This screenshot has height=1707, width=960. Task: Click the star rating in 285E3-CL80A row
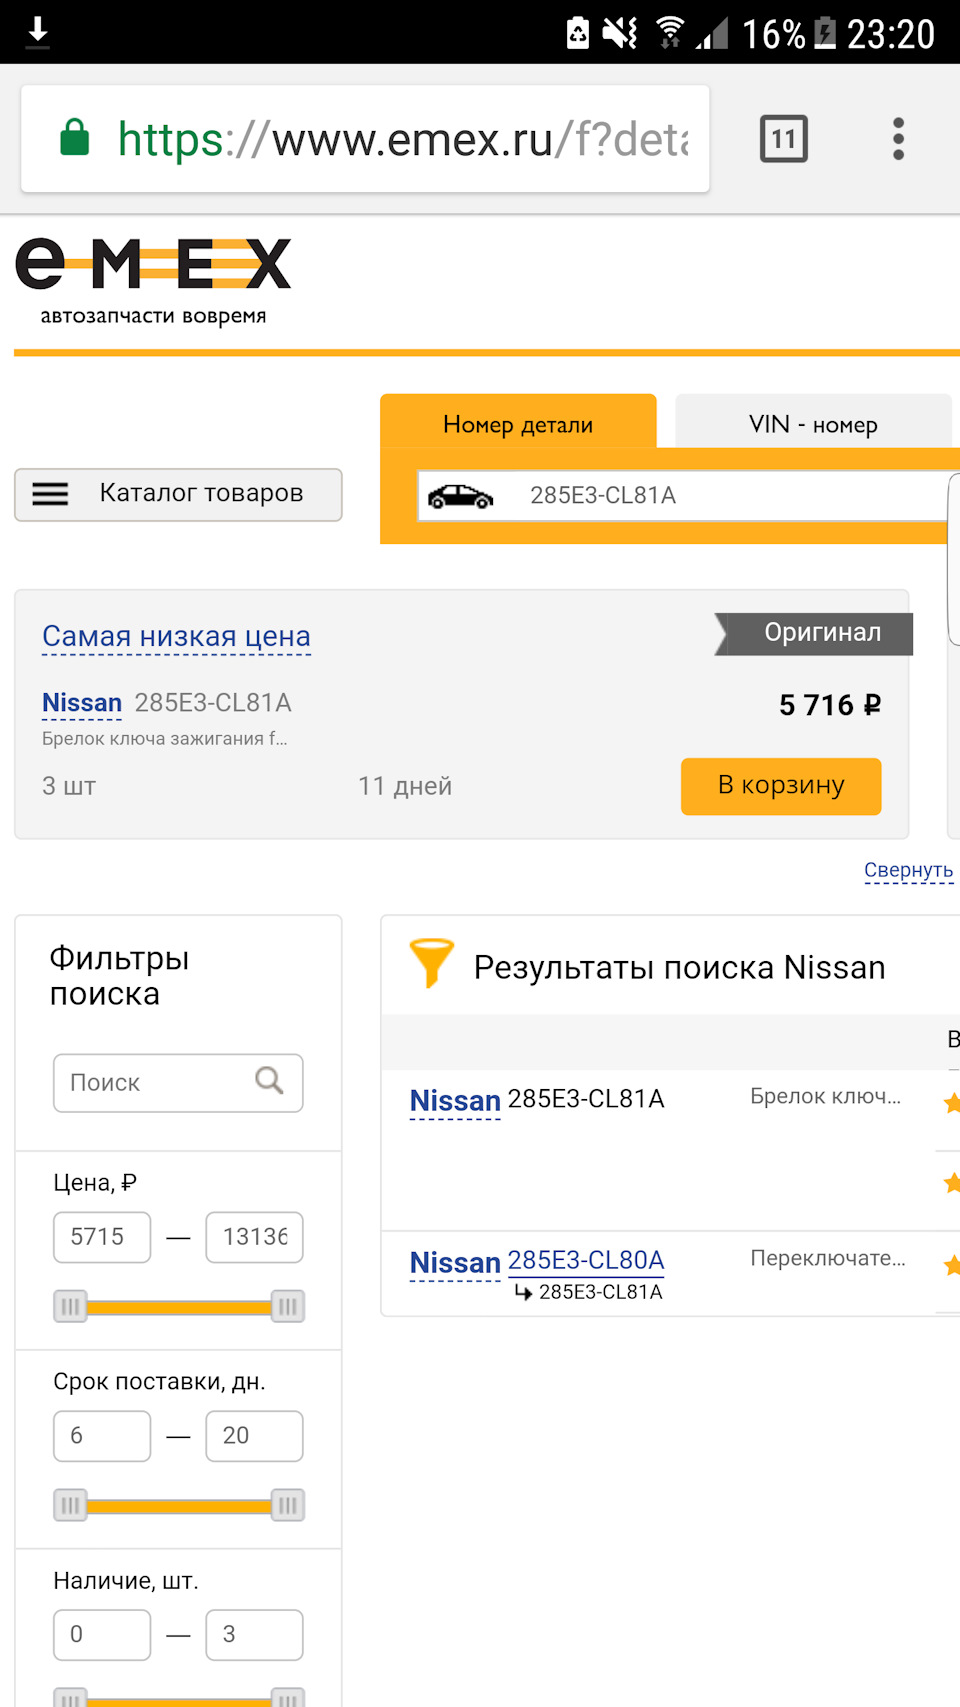point(951,1265)
